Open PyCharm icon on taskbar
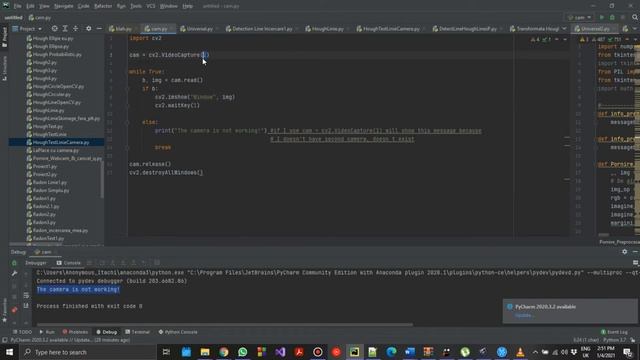 (x=354, y=352)
